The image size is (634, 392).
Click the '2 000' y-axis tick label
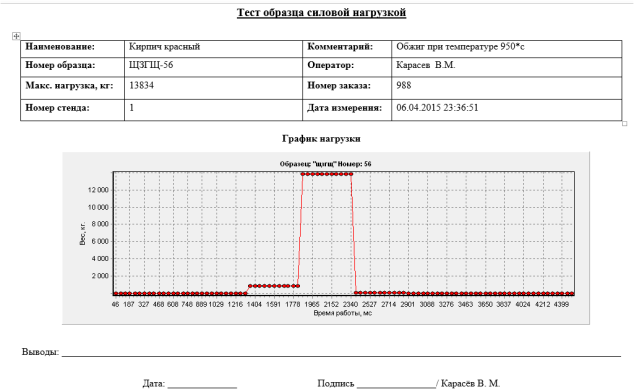(100, 276)
